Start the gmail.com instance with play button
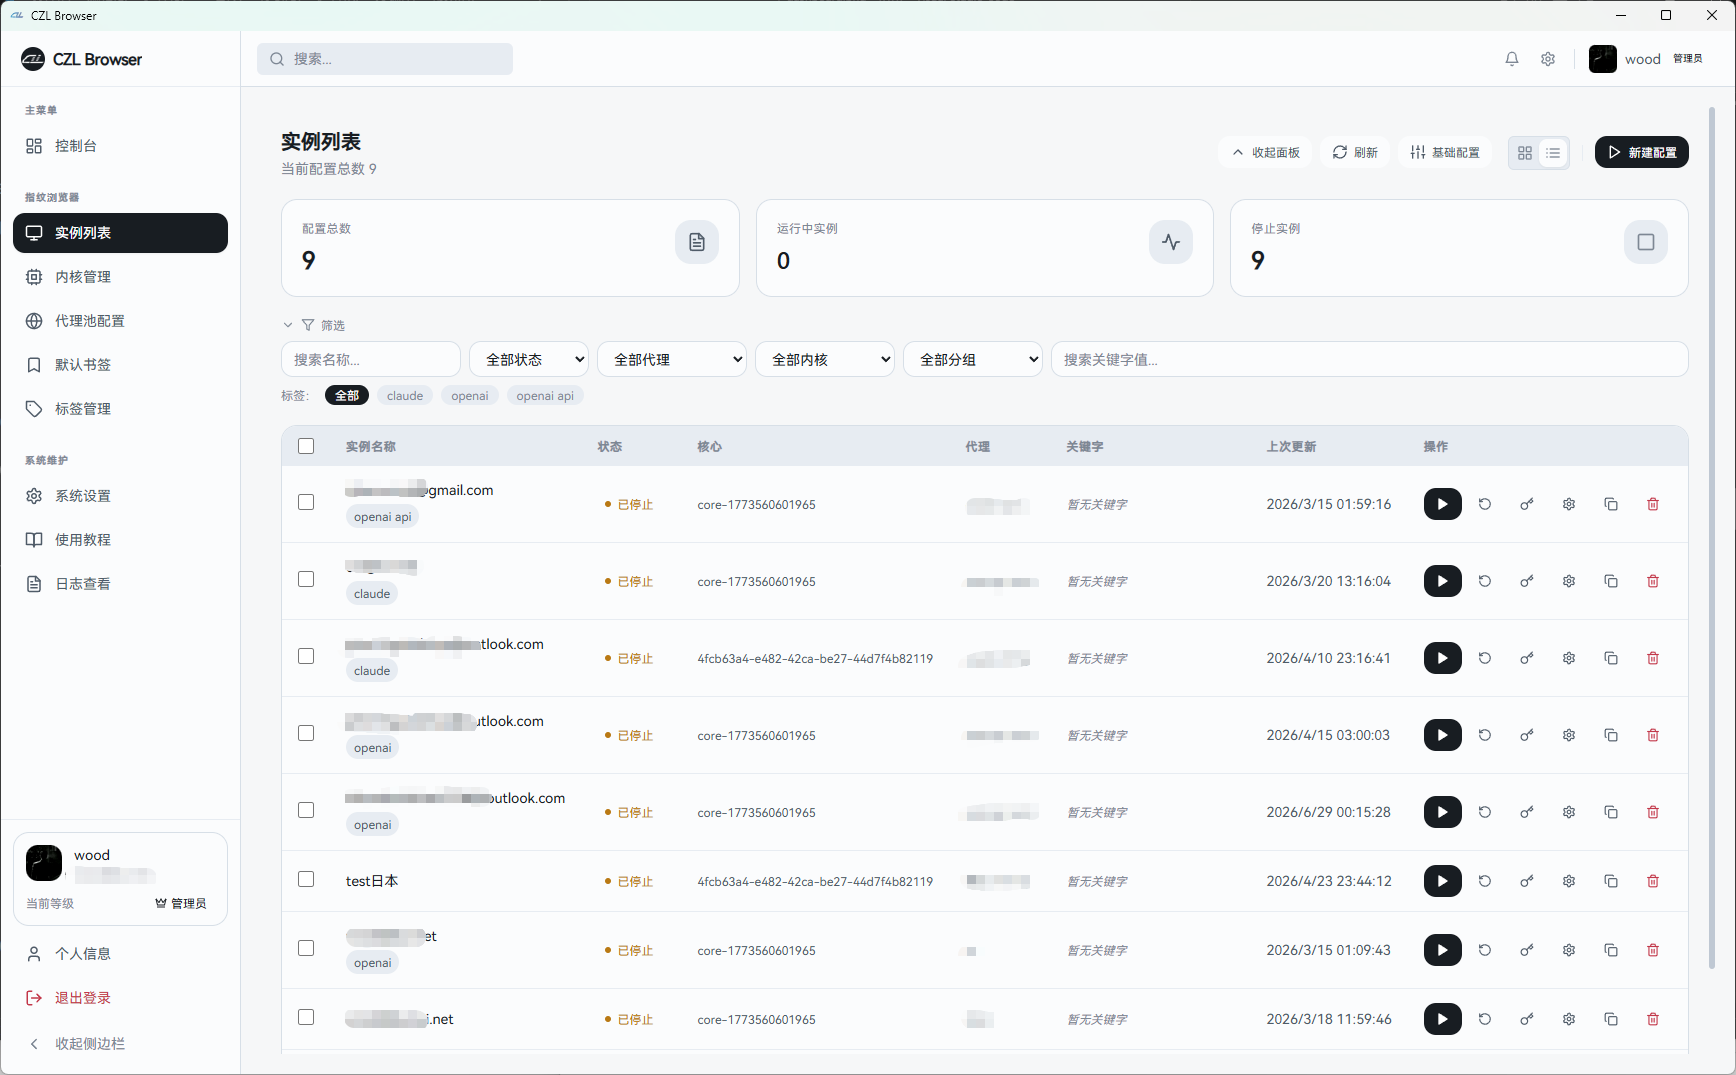 [1442, 504]
